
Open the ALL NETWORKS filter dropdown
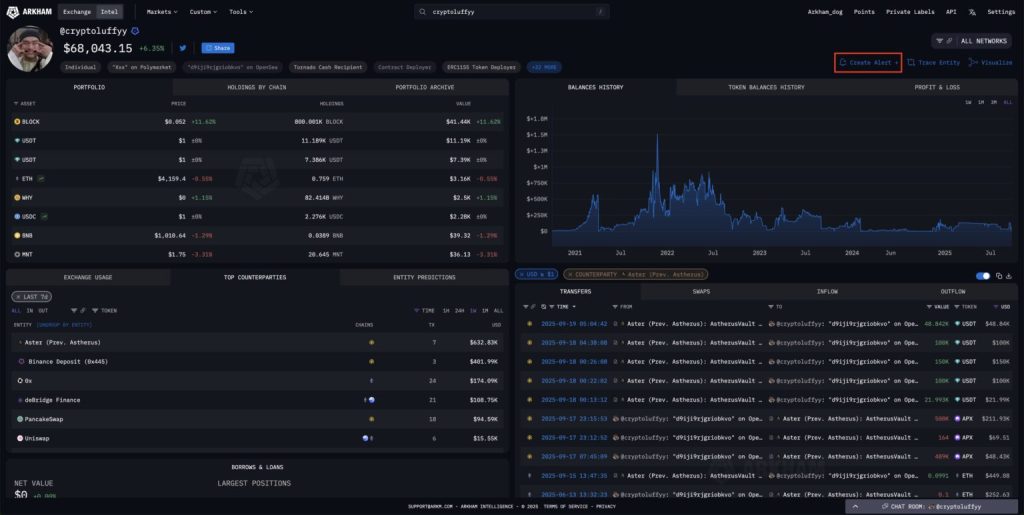(971, 41)
